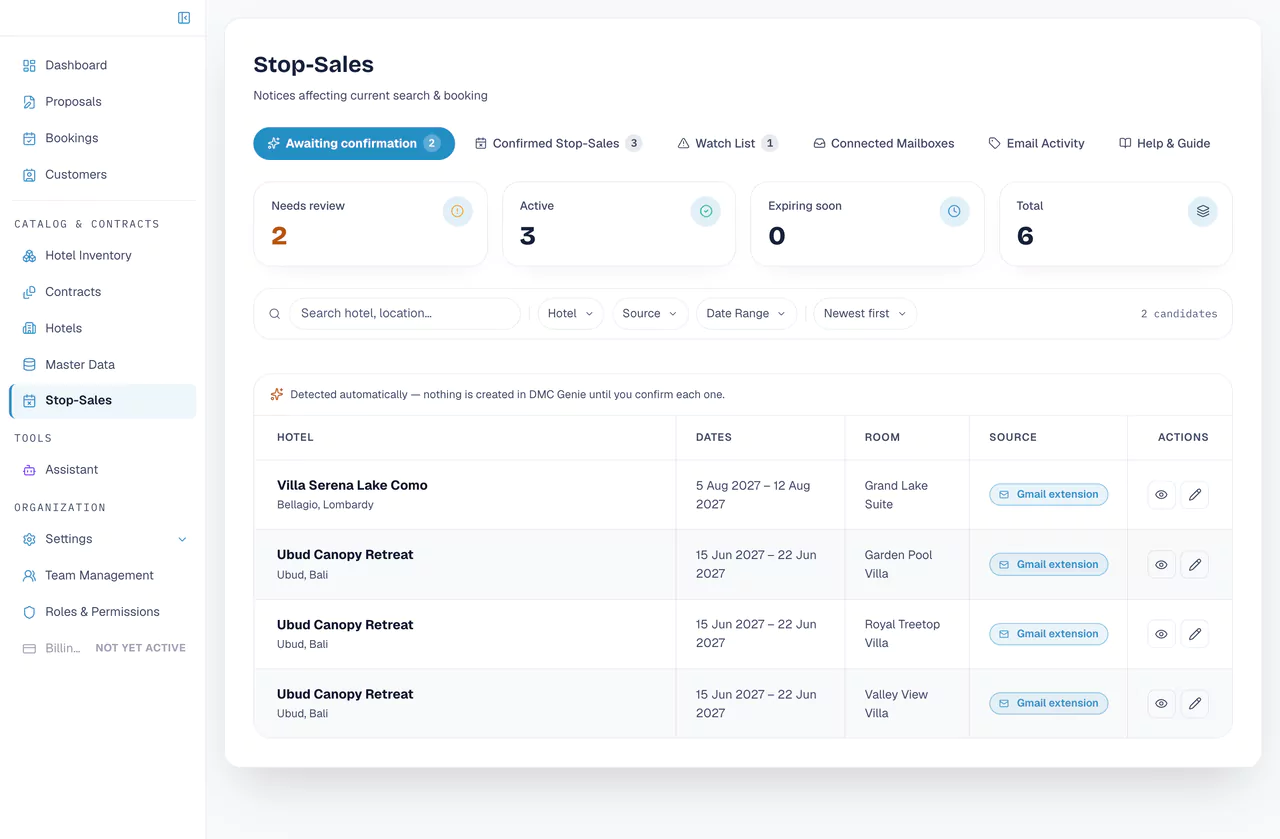Open Dashboard from the sidebar
This screenshot has height=839, width=1280.
[x=103, y=65]
